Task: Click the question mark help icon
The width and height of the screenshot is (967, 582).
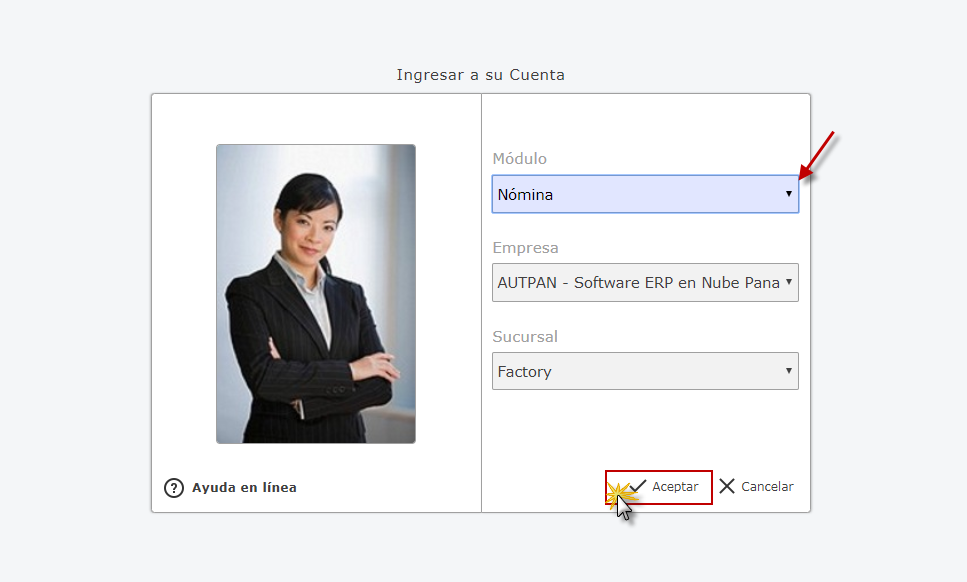Action: (x=174, y=488)
